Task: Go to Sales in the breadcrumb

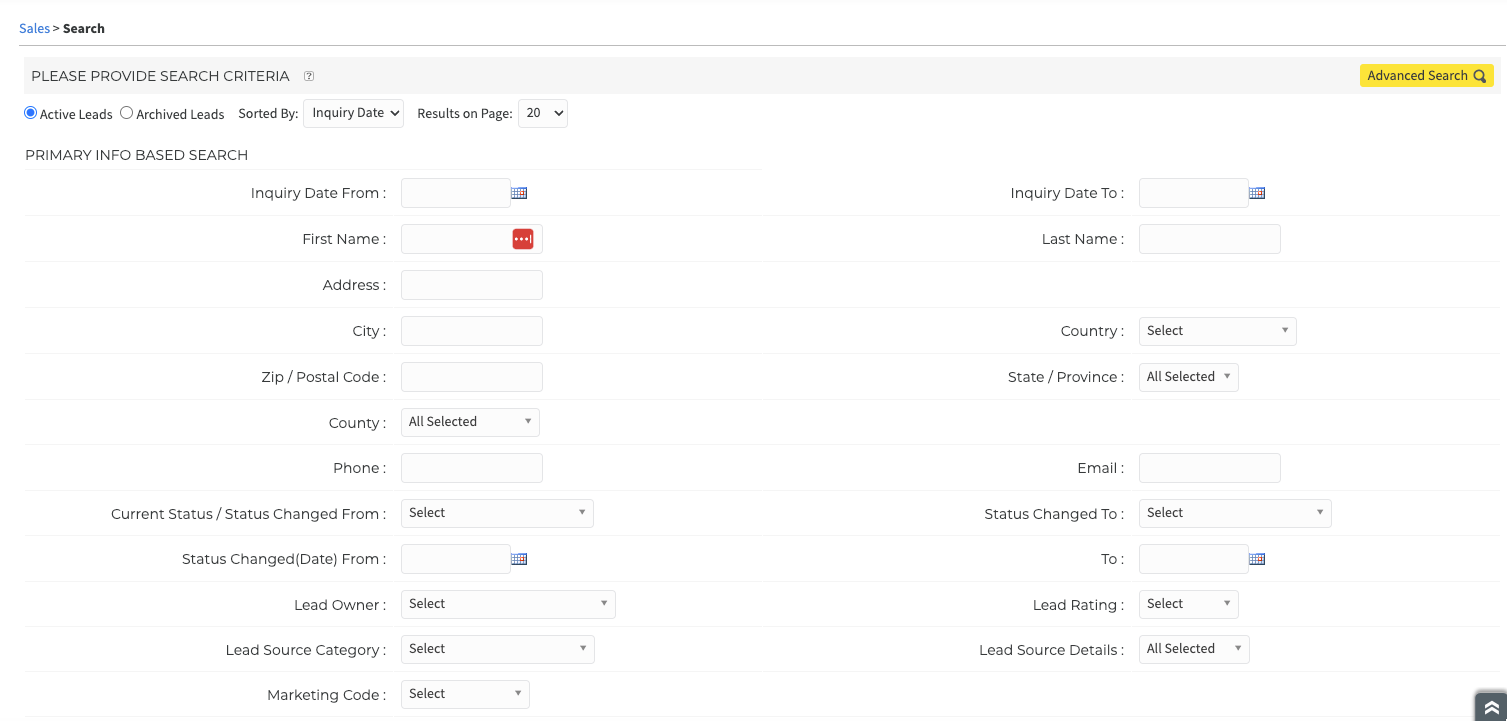Action: 34,28
